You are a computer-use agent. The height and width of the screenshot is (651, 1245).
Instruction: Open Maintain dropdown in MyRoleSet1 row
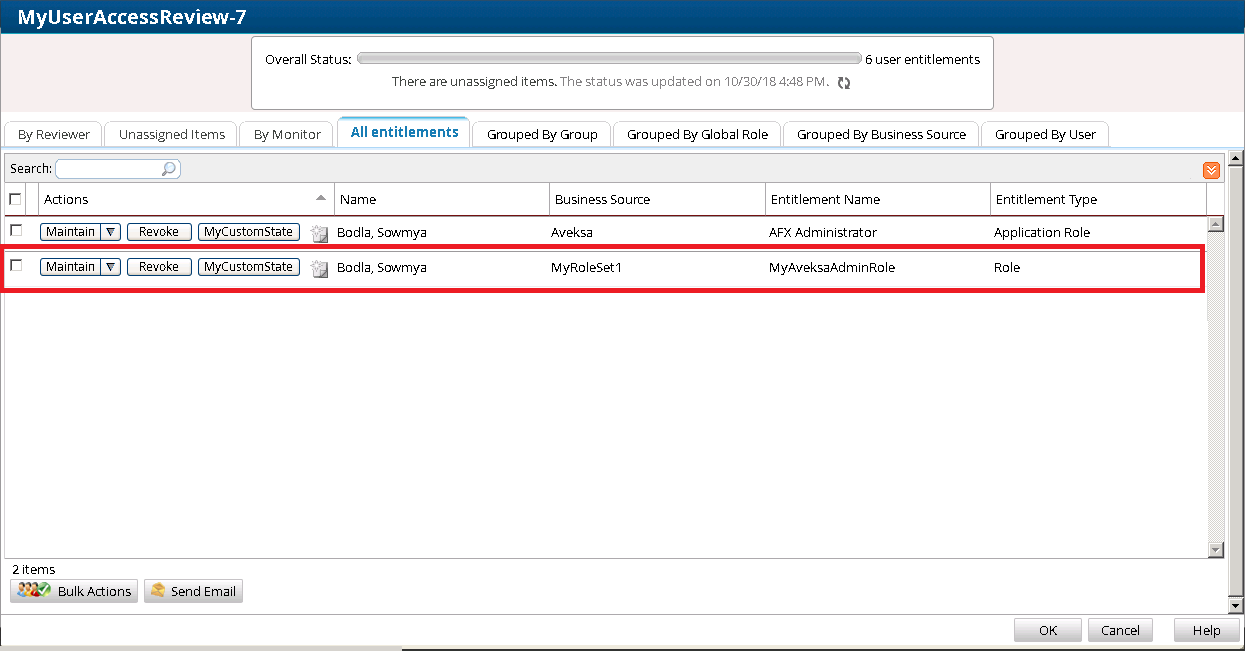click(111, 267)
